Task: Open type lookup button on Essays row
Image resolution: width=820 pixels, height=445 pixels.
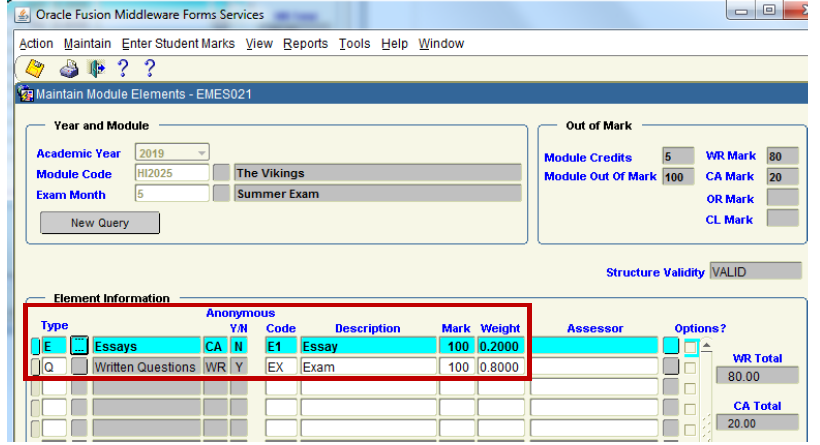Action: click(x=79, y=347)
